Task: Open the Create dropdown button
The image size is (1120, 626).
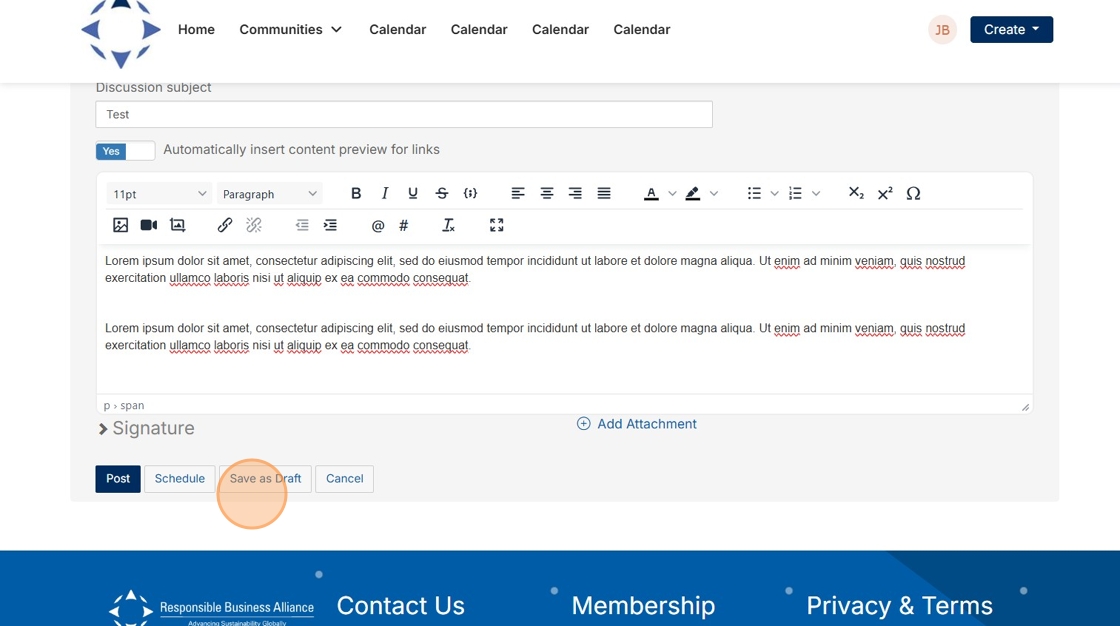Action: (1011, 29)
